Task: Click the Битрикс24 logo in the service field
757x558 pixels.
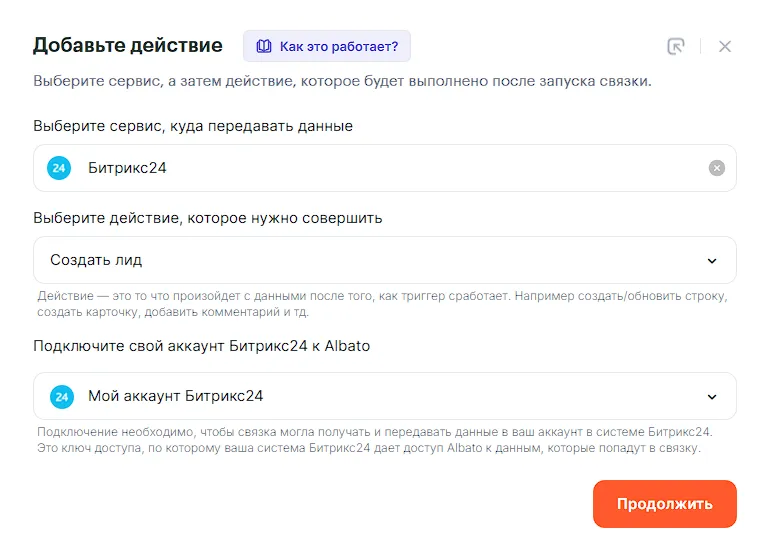Action: [x=59, y=168]
